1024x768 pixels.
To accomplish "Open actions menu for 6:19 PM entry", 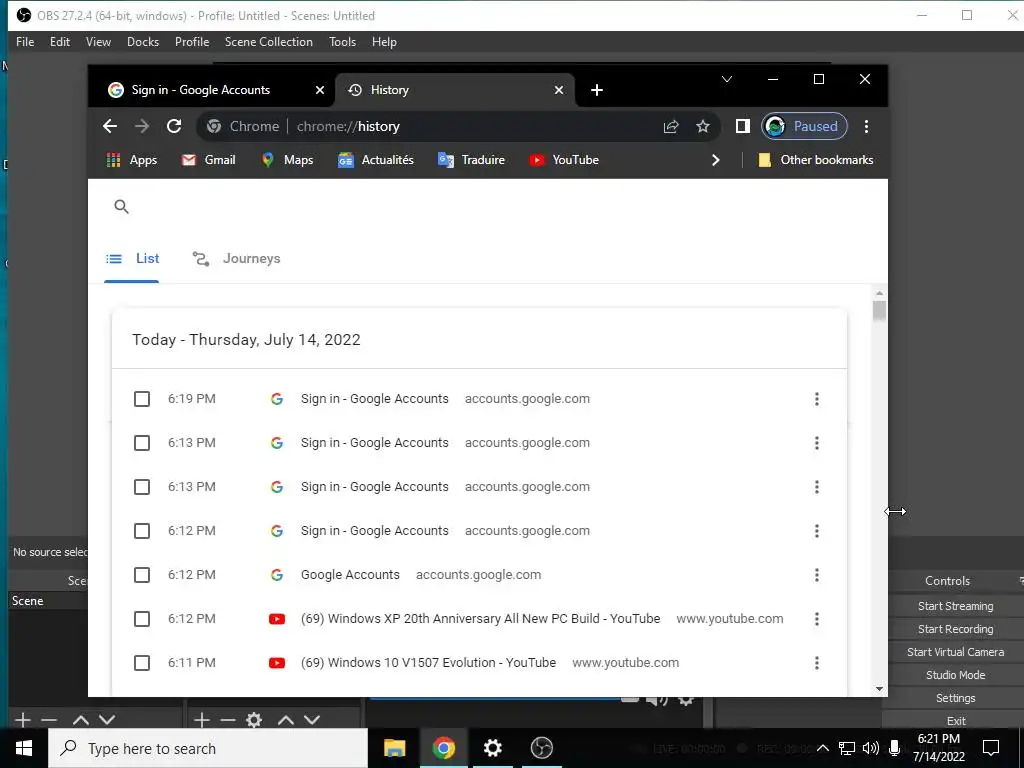I will 816,399.
